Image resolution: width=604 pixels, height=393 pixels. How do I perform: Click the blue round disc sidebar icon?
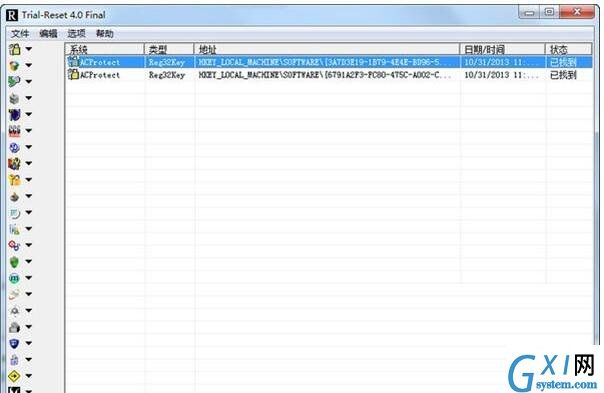[x=15, y=147]
